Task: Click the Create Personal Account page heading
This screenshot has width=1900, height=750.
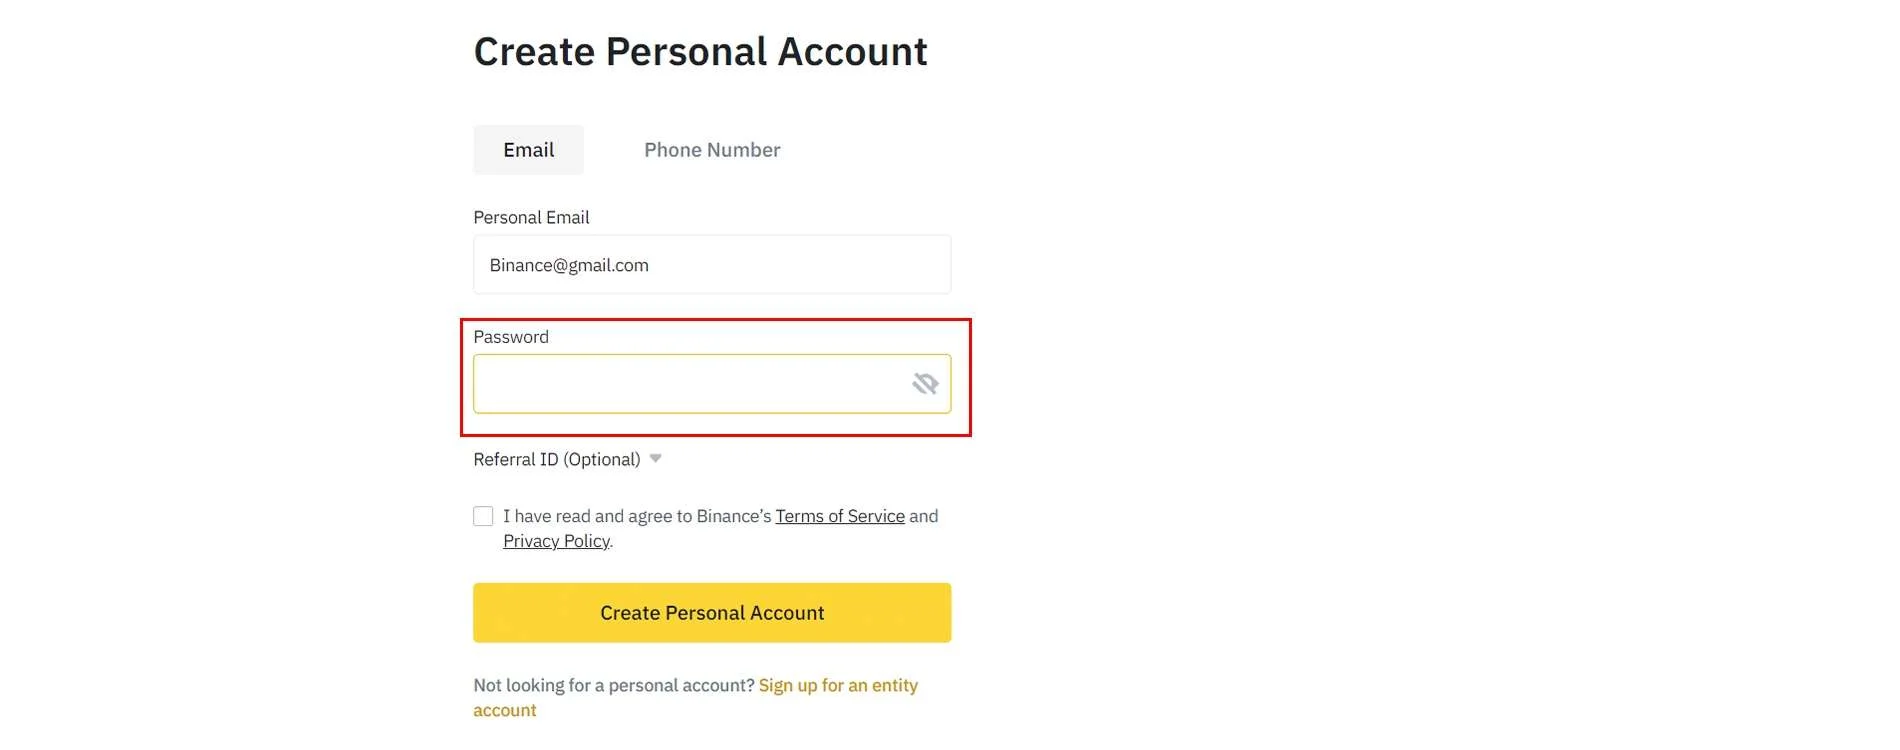Action: tap(700, 52)
